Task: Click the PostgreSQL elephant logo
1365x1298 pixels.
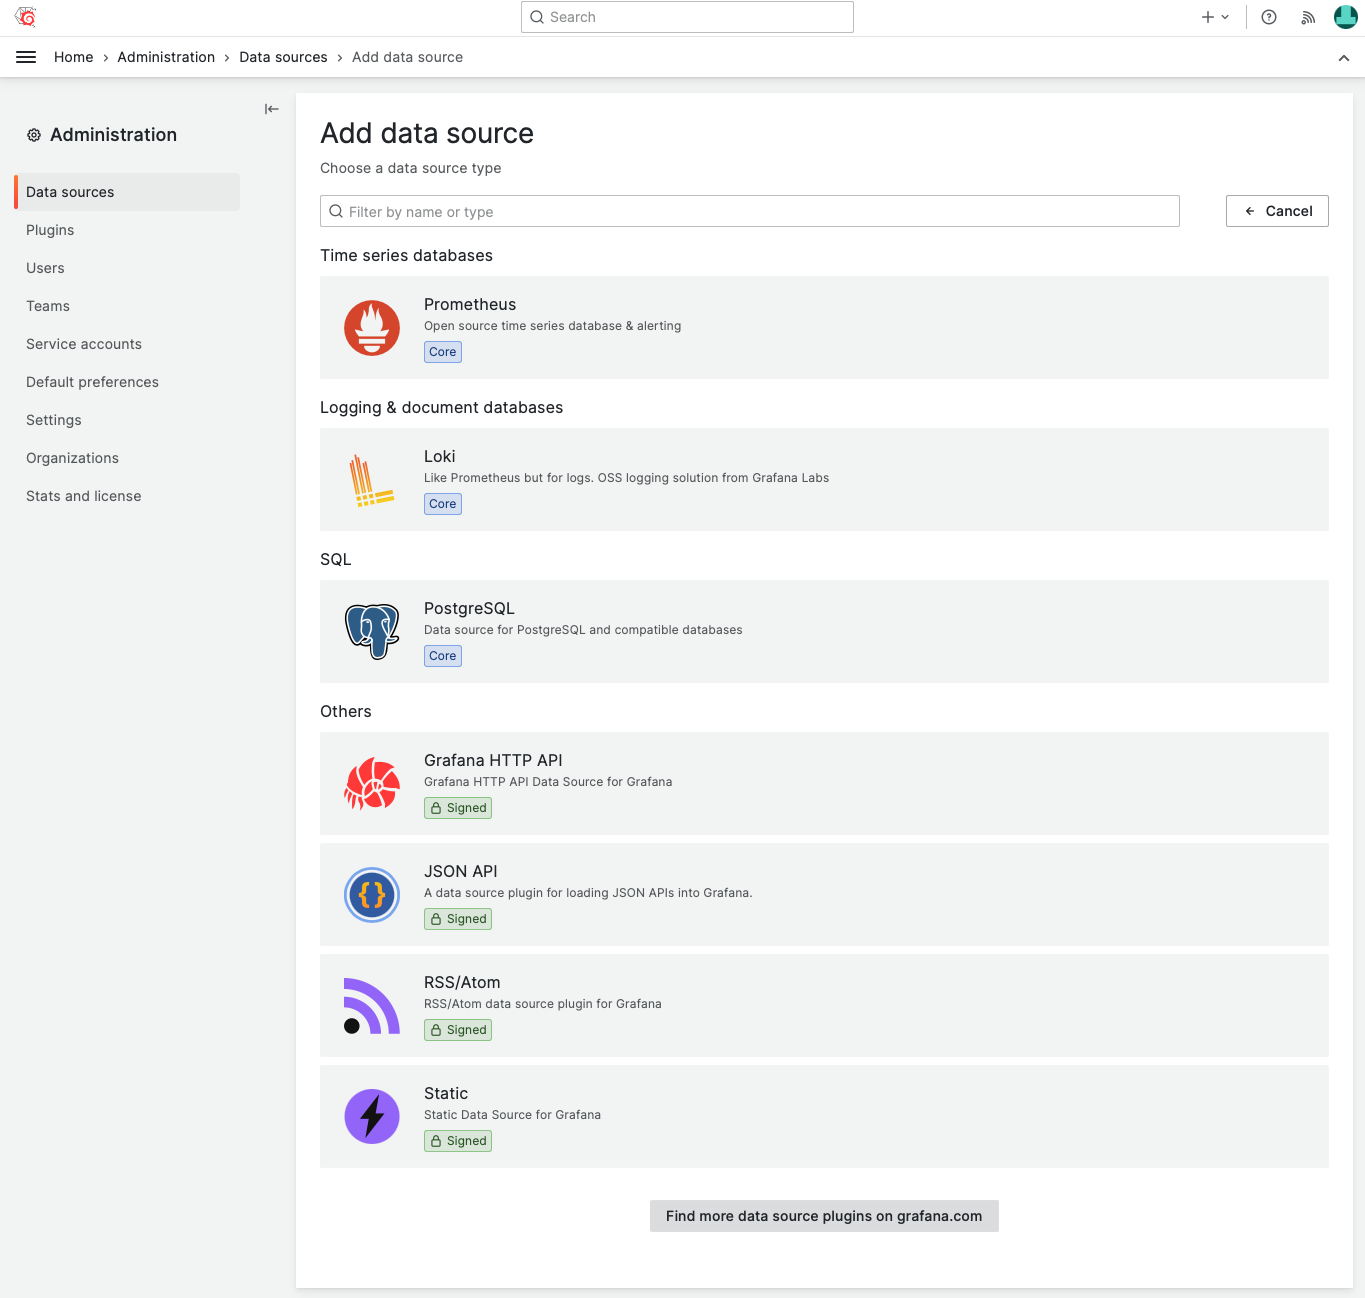Action: point(372,632)
